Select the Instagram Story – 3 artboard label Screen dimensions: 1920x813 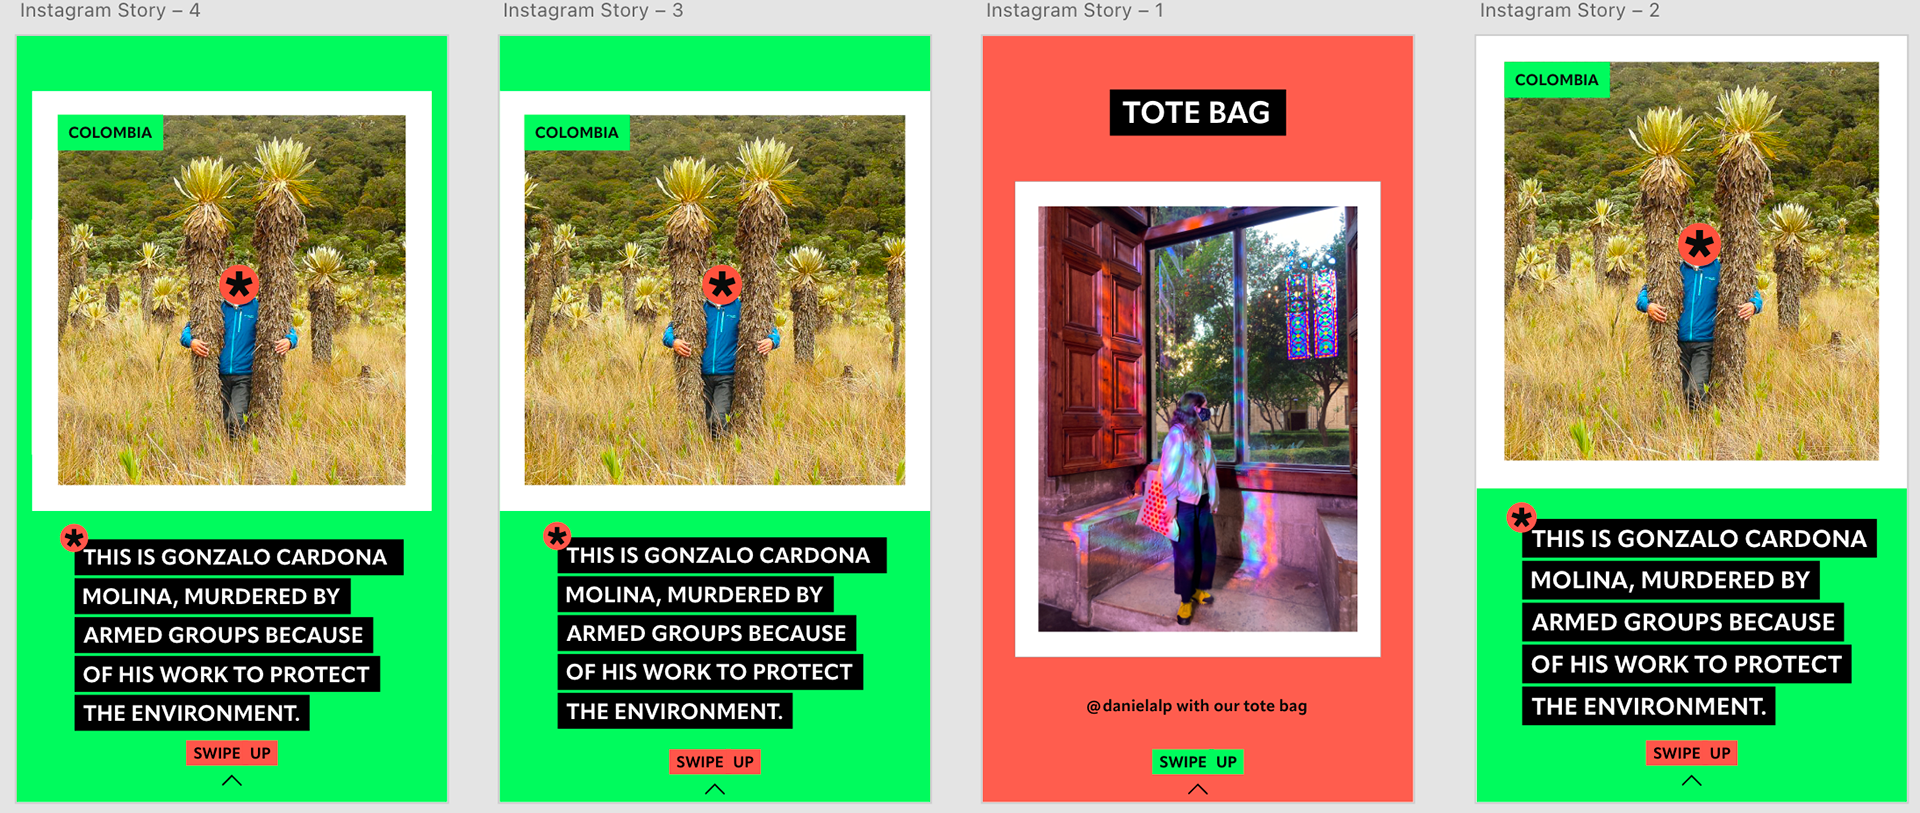[x=593, y=11]
